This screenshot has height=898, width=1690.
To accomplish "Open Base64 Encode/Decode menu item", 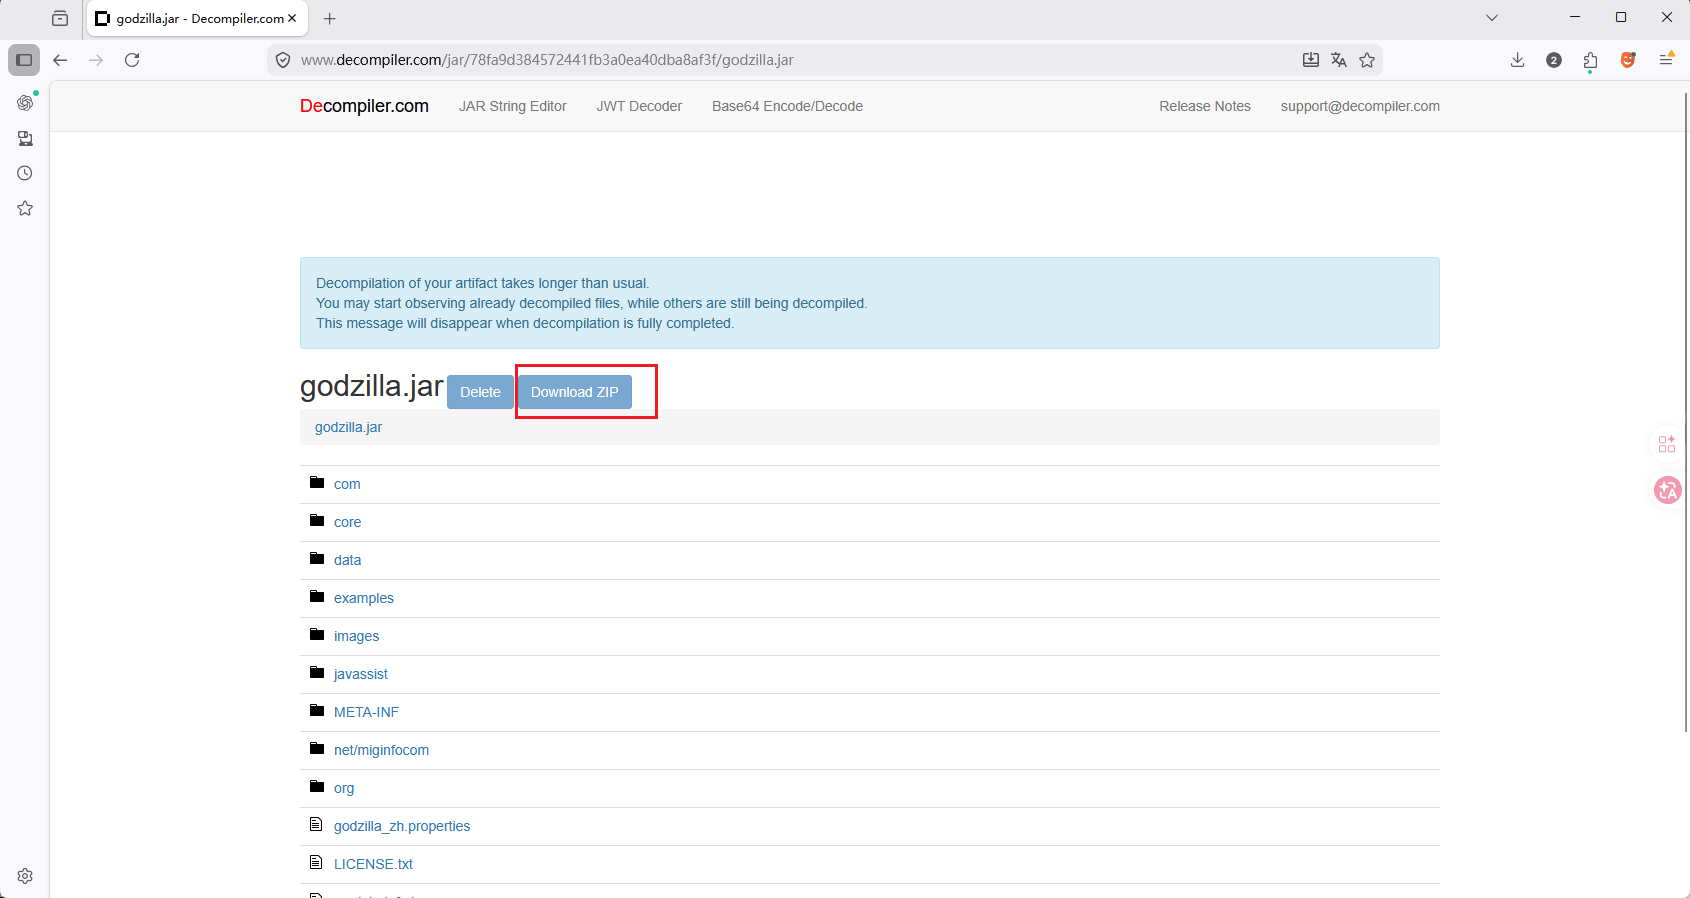I will click(x=787, y=106).
